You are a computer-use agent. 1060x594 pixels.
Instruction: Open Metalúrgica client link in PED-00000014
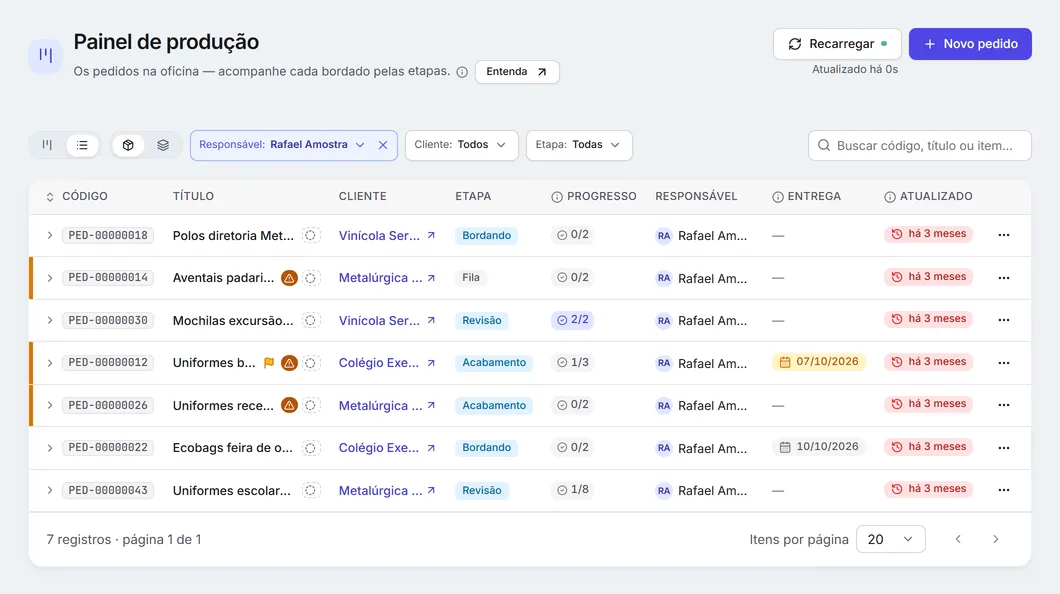pyautogui.click(x=387, y=278)
